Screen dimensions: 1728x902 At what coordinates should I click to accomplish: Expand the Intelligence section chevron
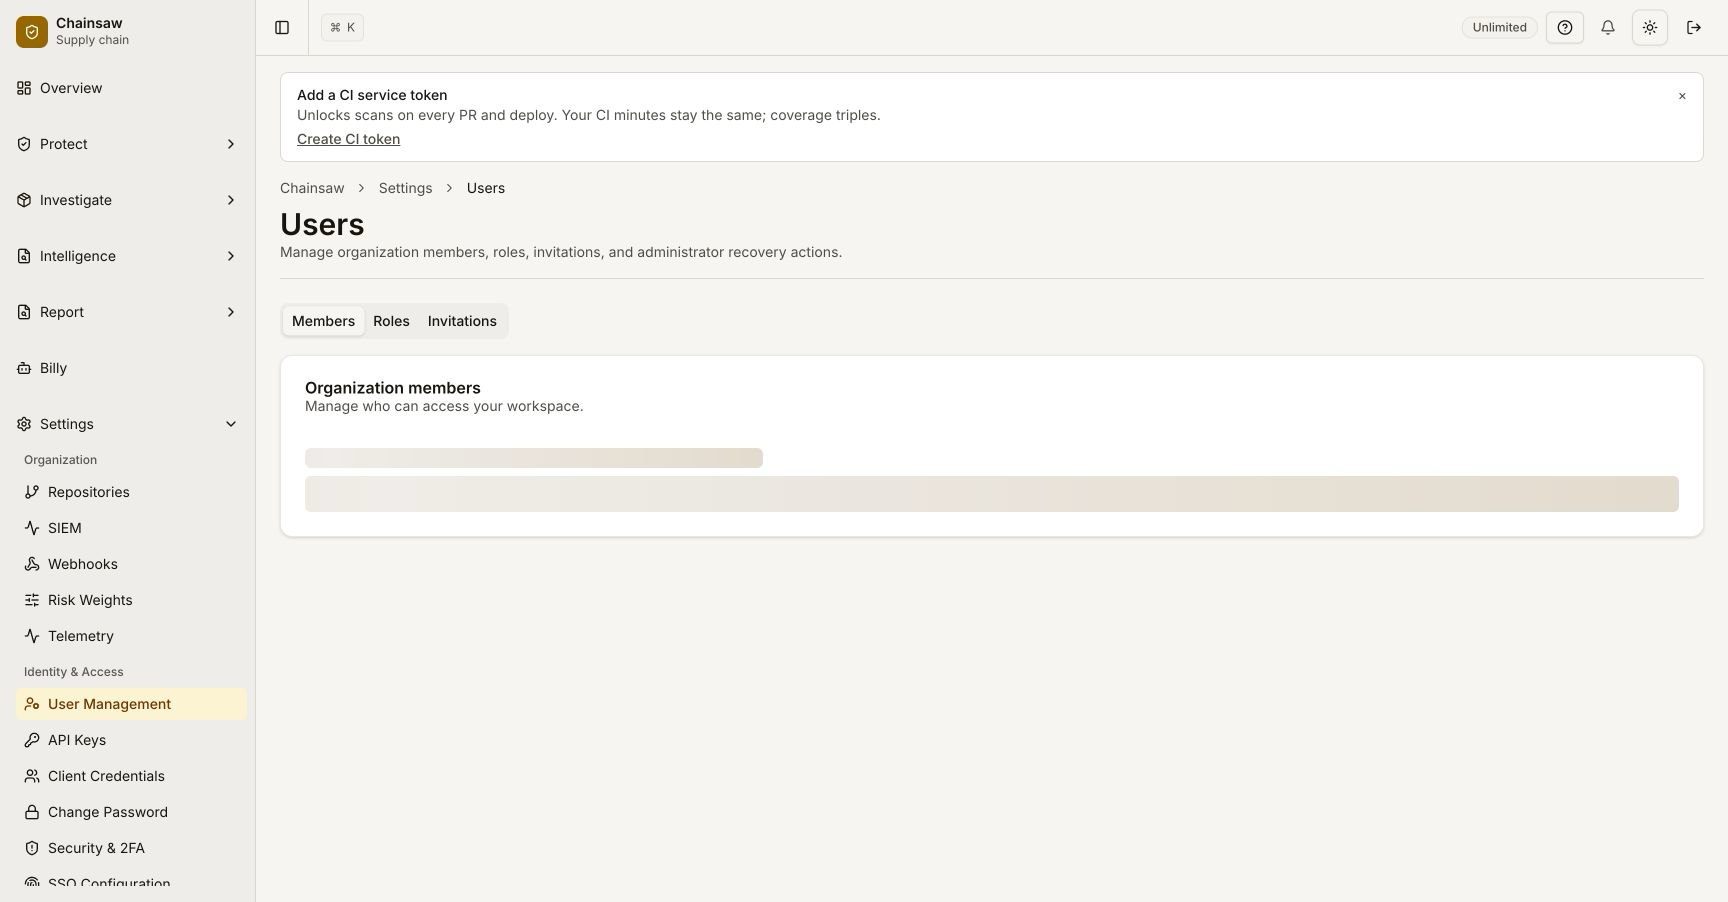click(231, 256)
